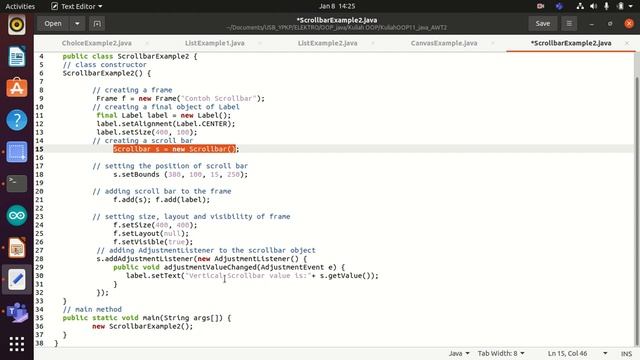Click line 18 s.setBounds code
The width and height of the screenshot is (640, 360).
point(180,174)
